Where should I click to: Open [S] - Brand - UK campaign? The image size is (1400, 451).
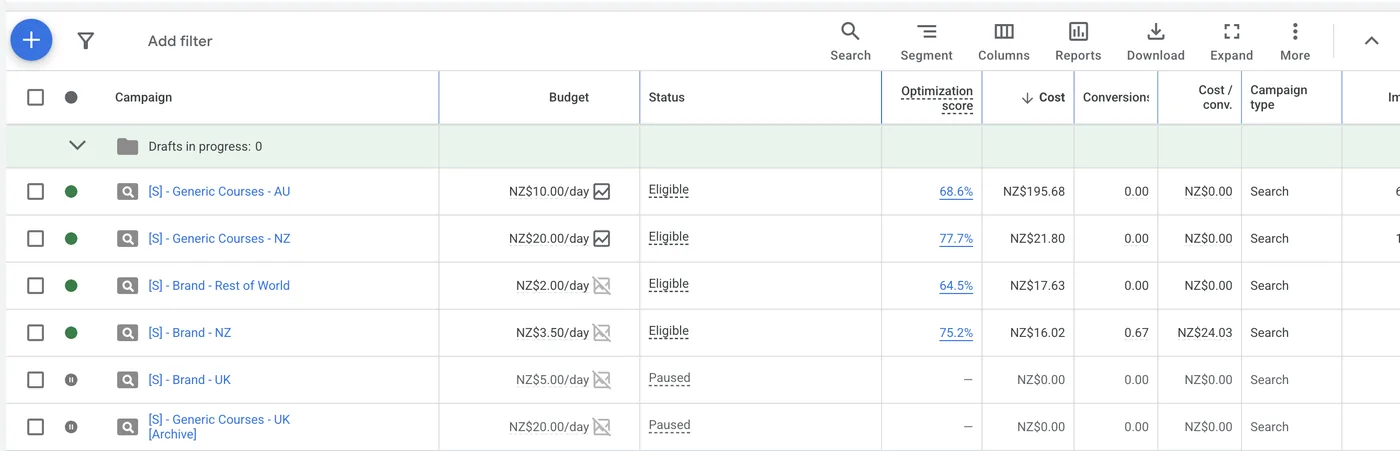190,379
